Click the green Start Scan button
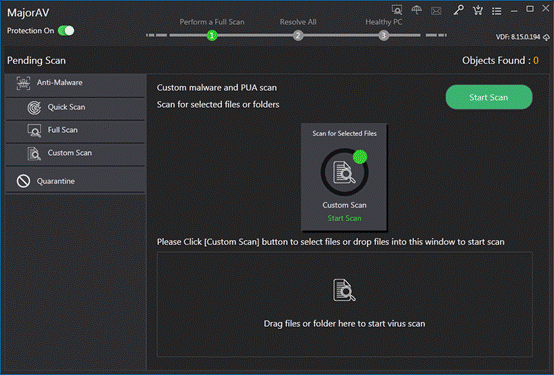 click(489, 97)
